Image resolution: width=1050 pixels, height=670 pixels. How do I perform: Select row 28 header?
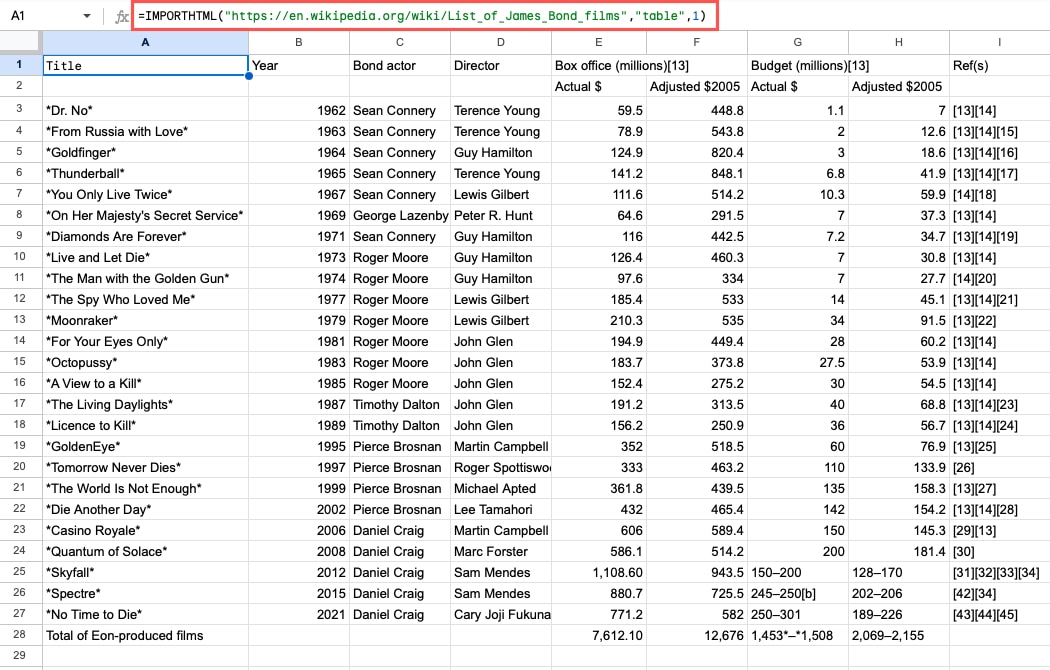20,635
